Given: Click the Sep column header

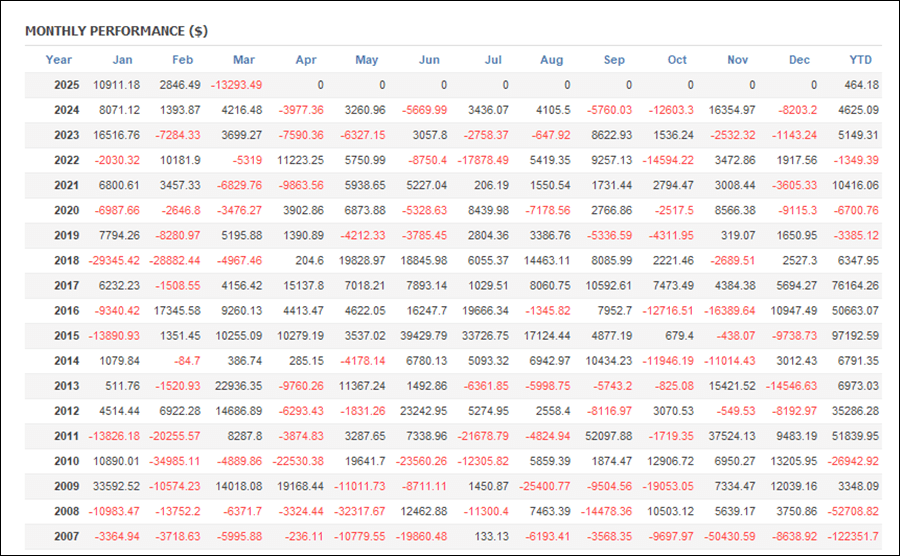Looking at the screenshot, I should pyautogui.click(x=614, y=60).
